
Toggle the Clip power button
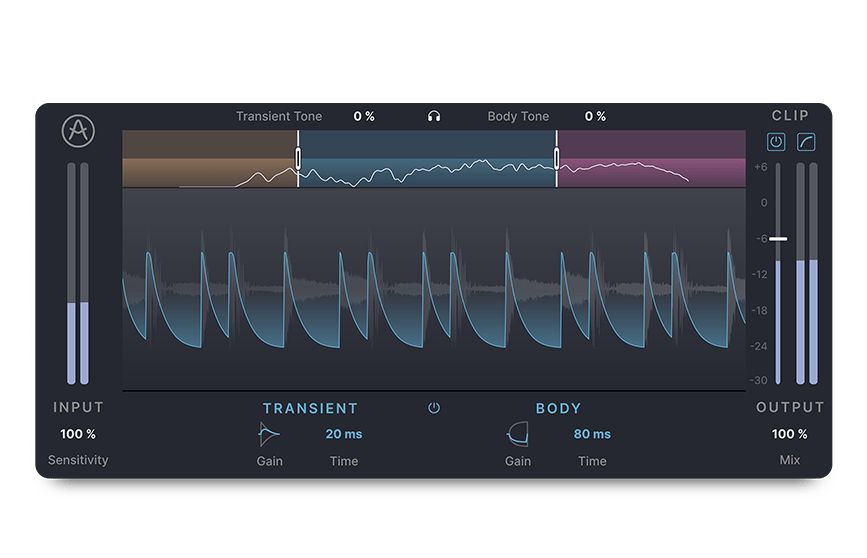[776, 142]
